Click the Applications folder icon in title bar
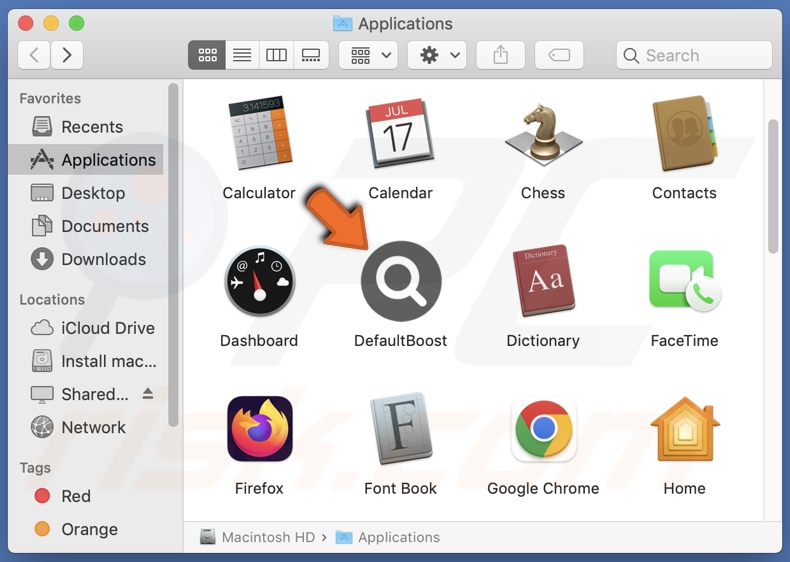The width and height of the screenshot is (790, 562). [x=343, y=23]
